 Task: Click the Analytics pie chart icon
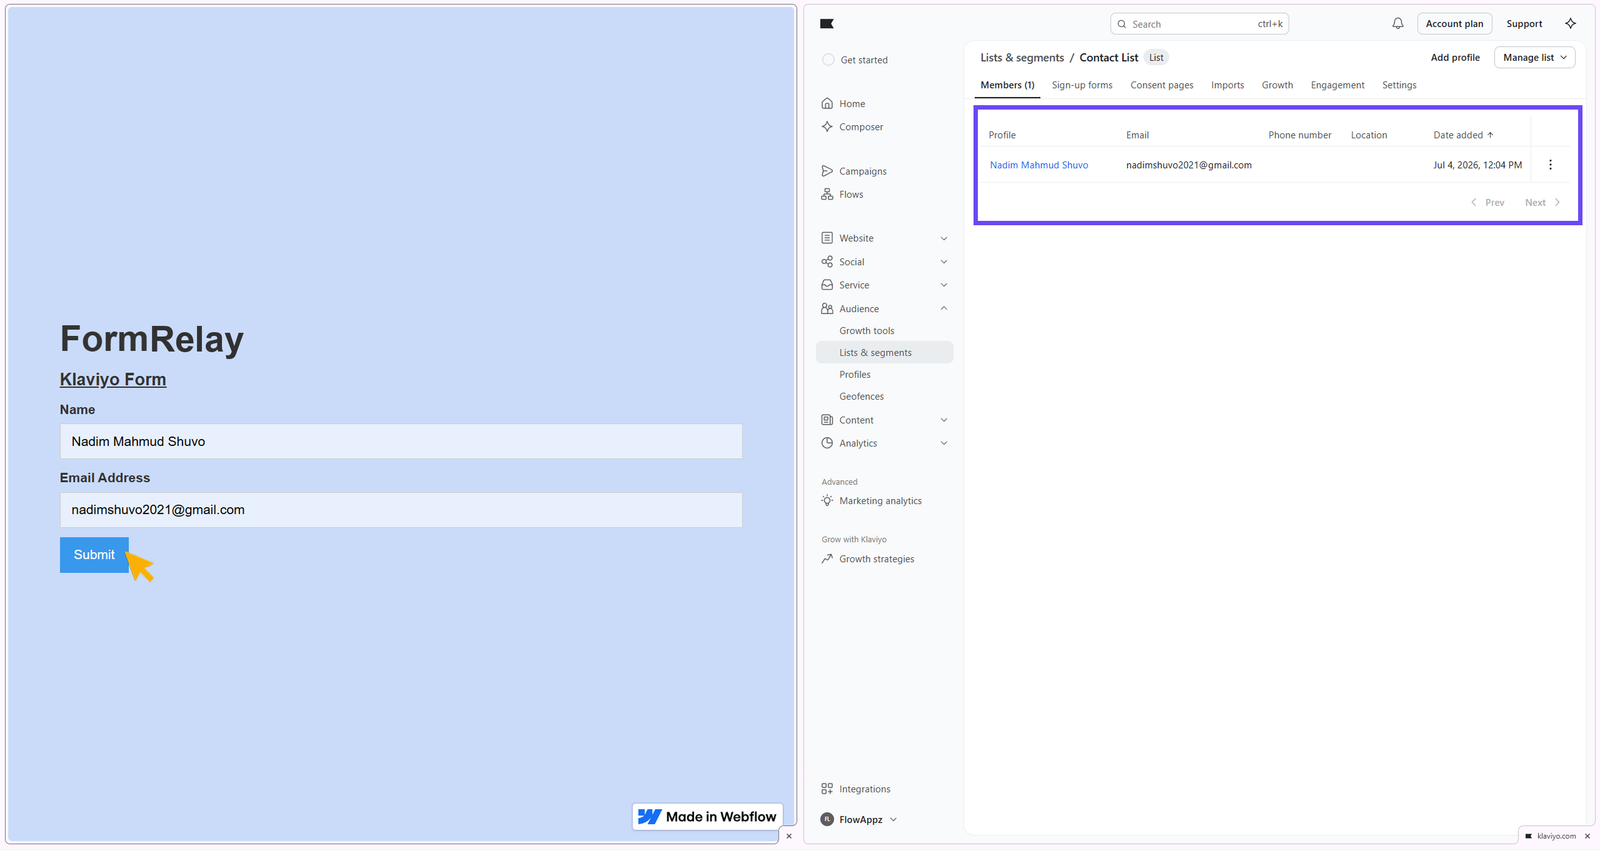coord(827,443)
